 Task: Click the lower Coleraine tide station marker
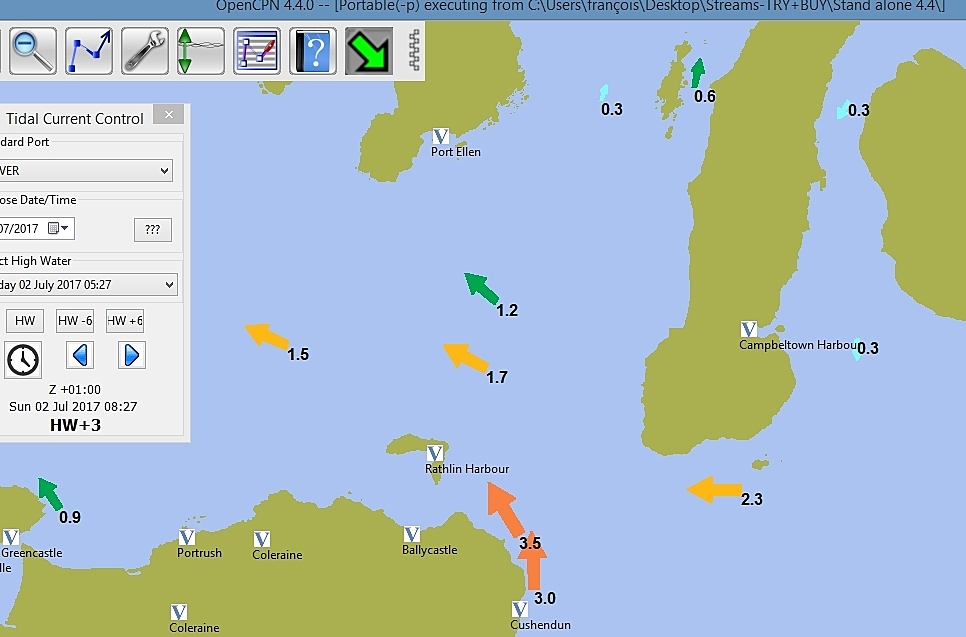(179, 612)
